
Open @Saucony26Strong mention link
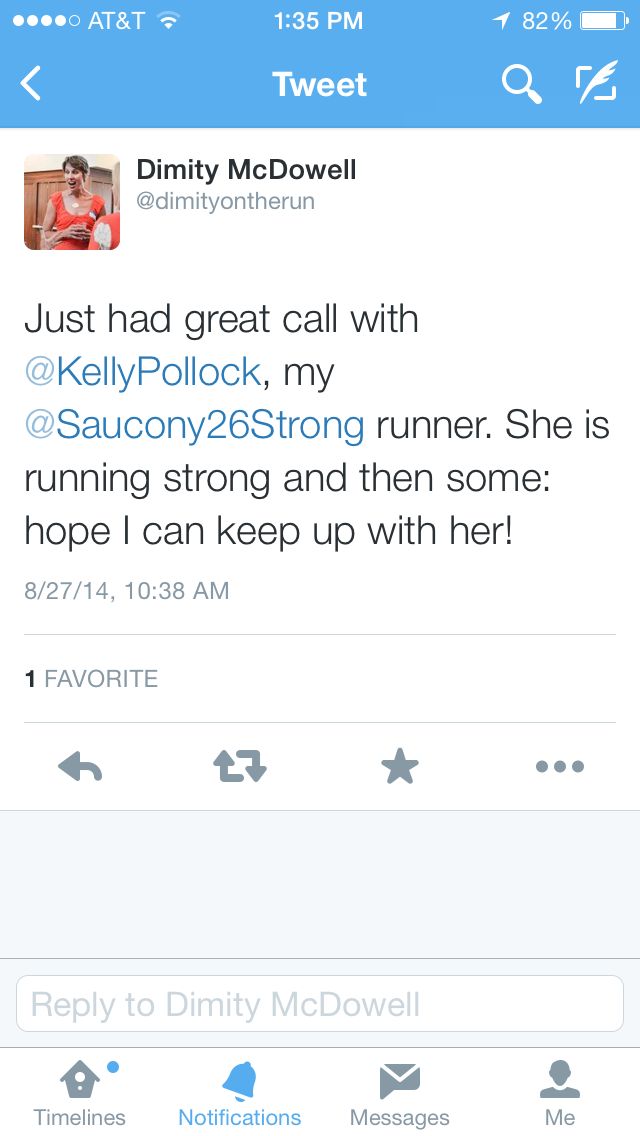[194, 425]
